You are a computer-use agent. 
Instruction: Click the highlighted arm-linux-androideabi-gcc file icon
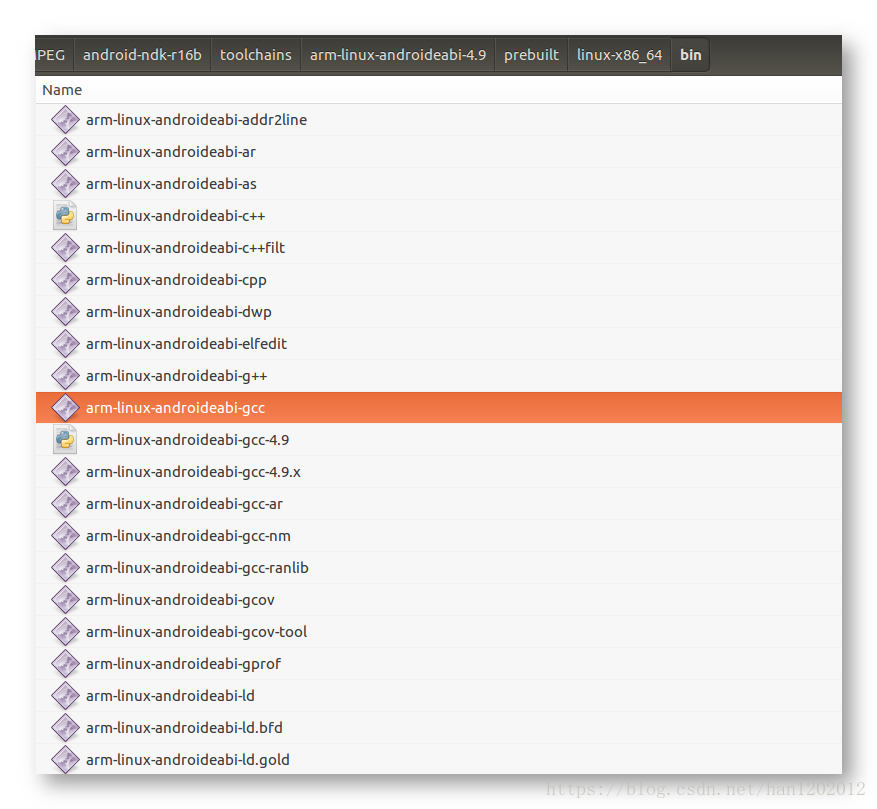click(x=65, y=408)
